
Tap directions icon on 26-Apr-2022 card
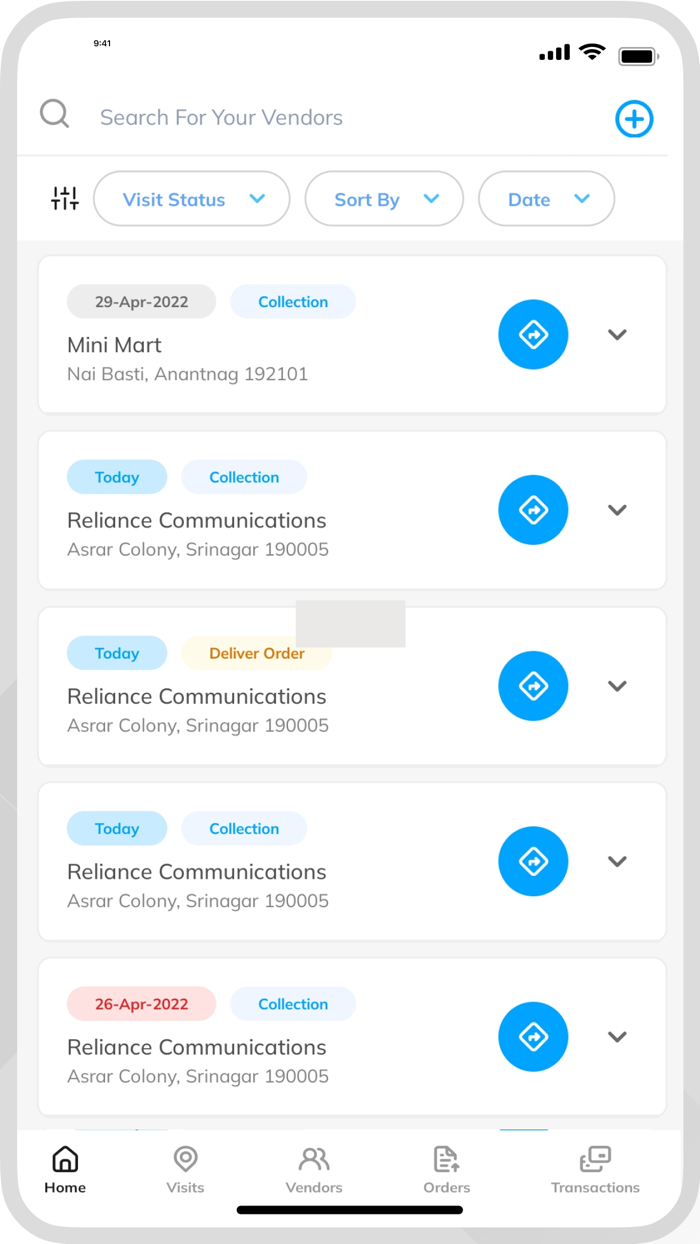tap(533, 1037)
